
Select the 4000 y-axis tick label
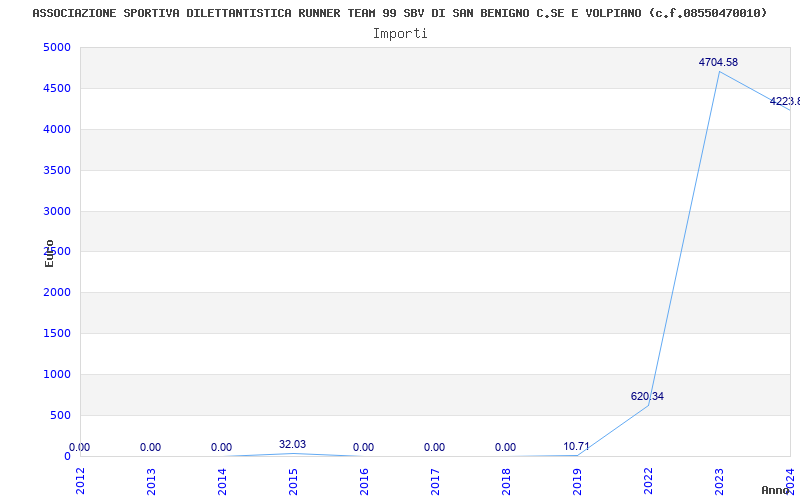[x=57, y=129]
